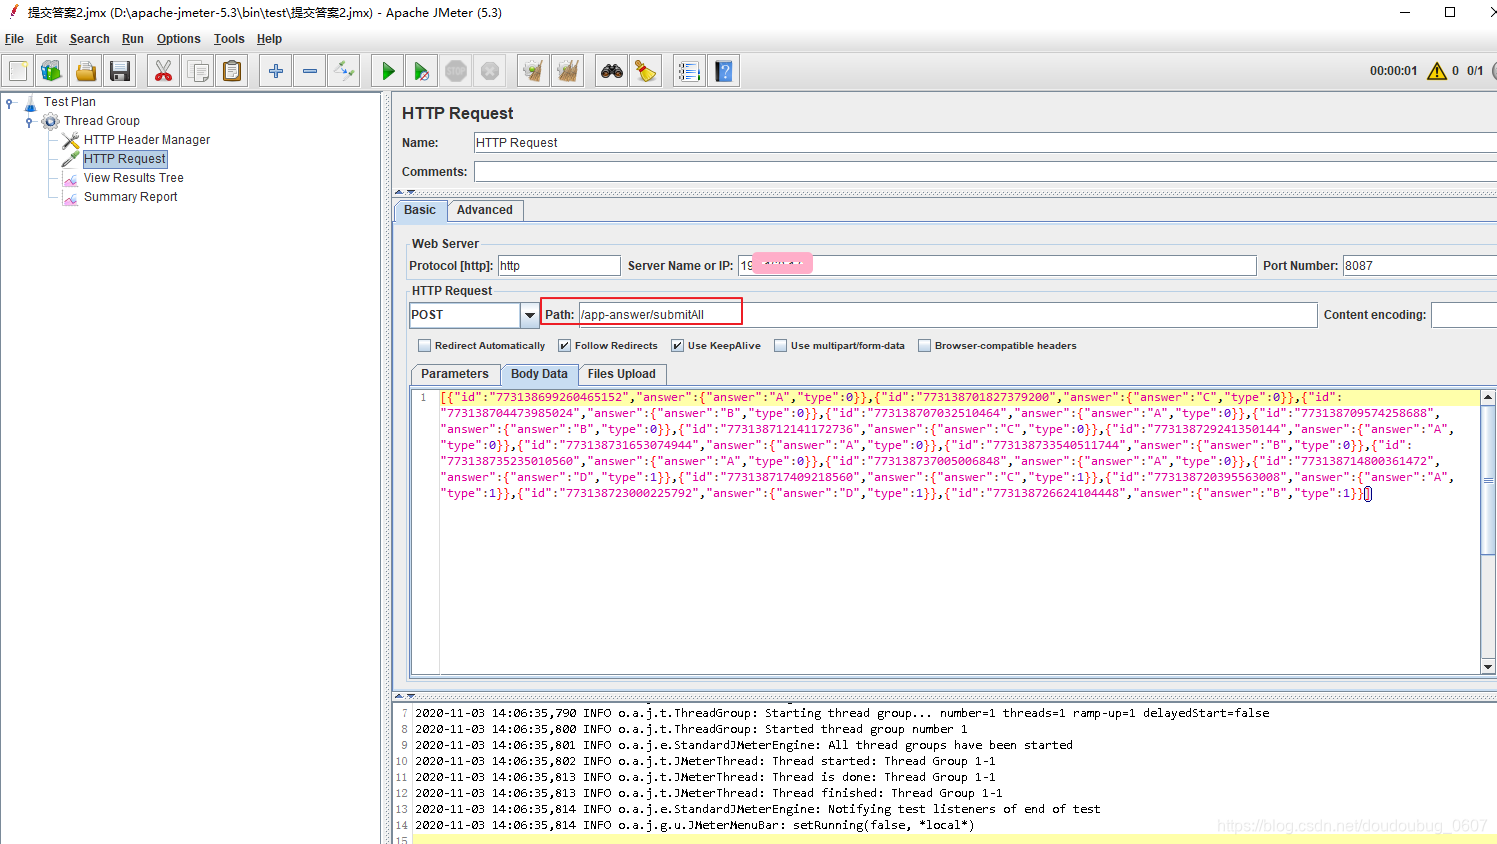Click the body data scrollbar down arrow

coord(1488,667)
